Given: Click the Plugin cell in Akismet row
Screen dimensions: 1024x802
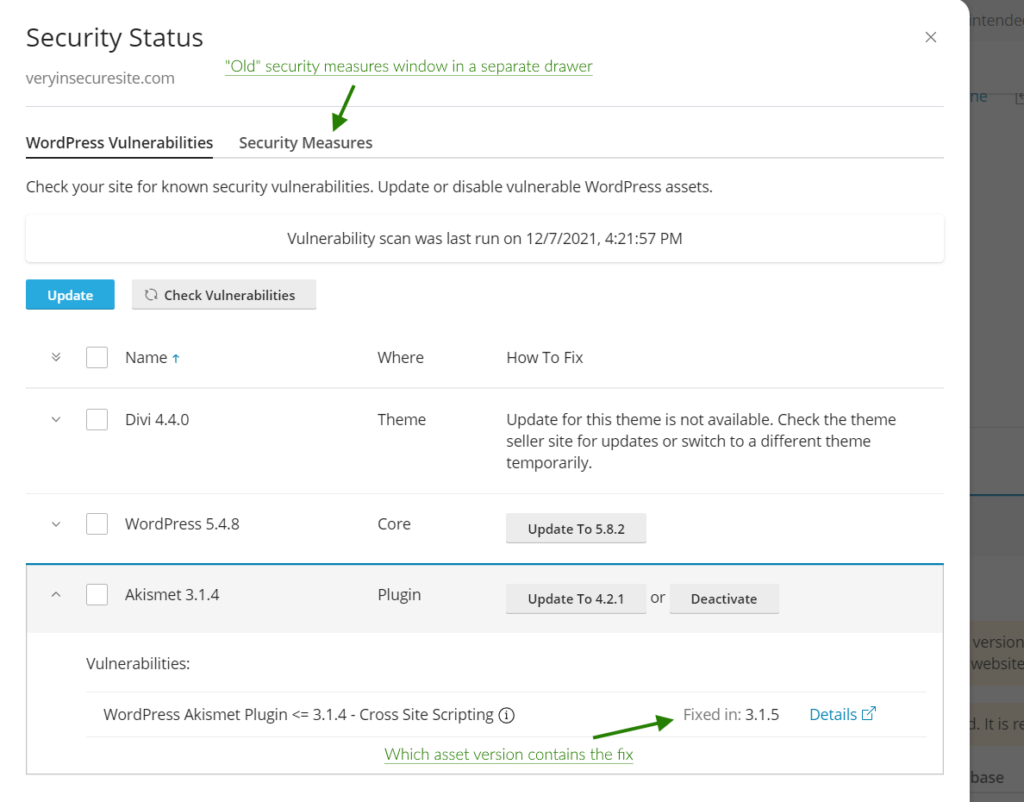Looking at the screenshot, I should 399,595.
